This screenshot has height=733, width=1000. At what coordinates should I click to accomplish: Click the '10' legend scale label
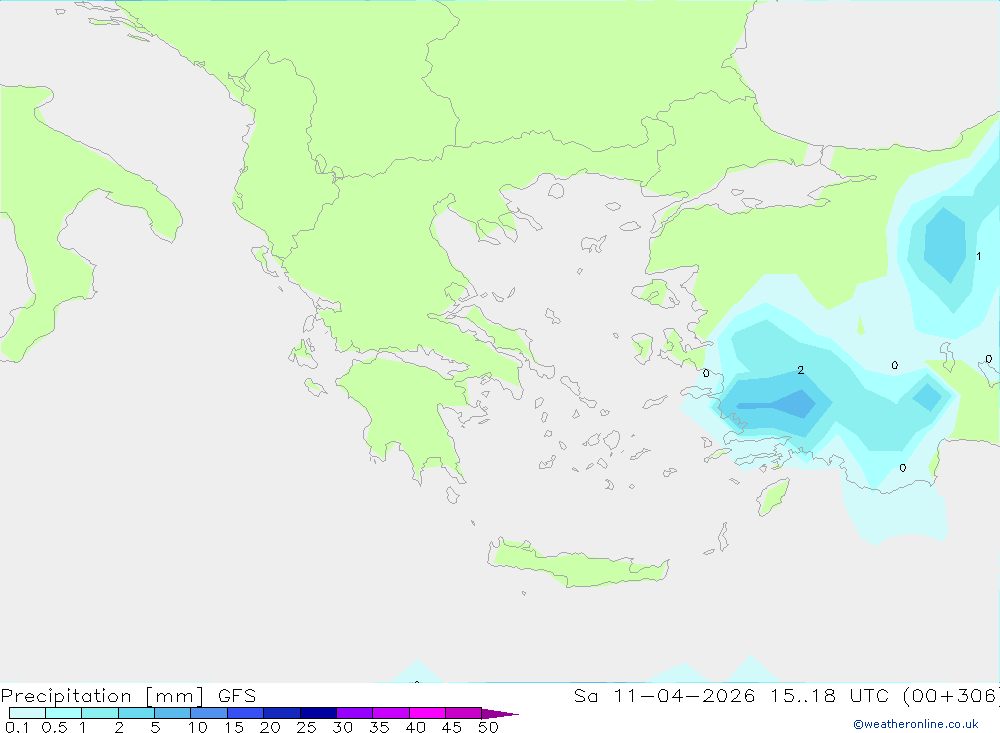click(198, 727)
